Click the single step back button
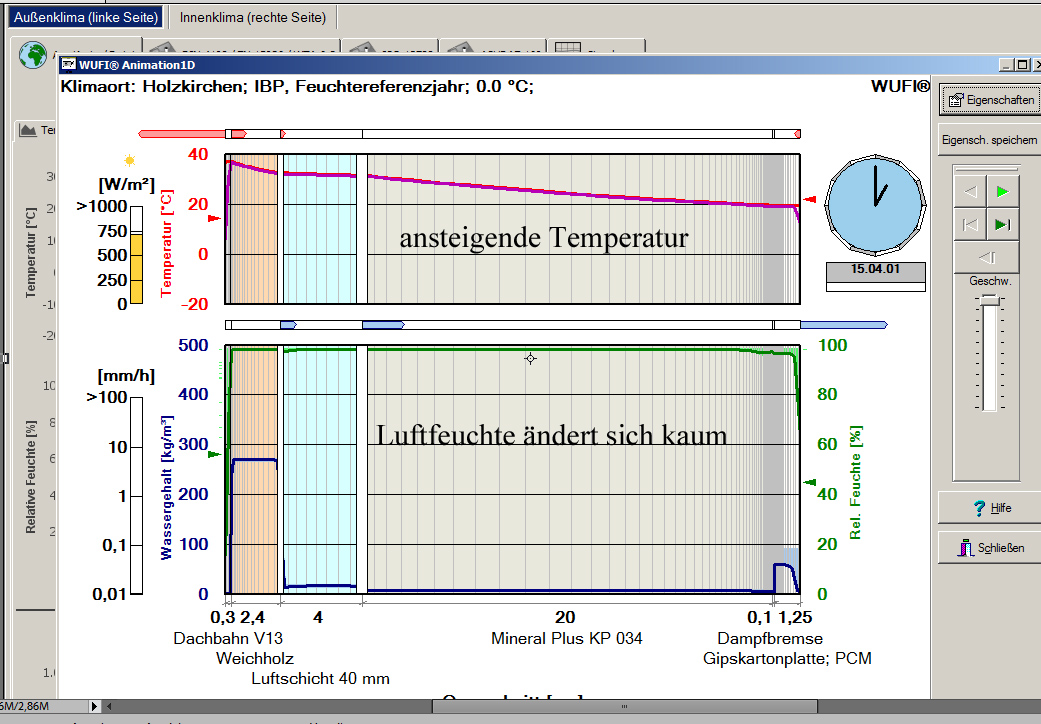This screenshot has width=1041, height=724. tap(985, 258)
